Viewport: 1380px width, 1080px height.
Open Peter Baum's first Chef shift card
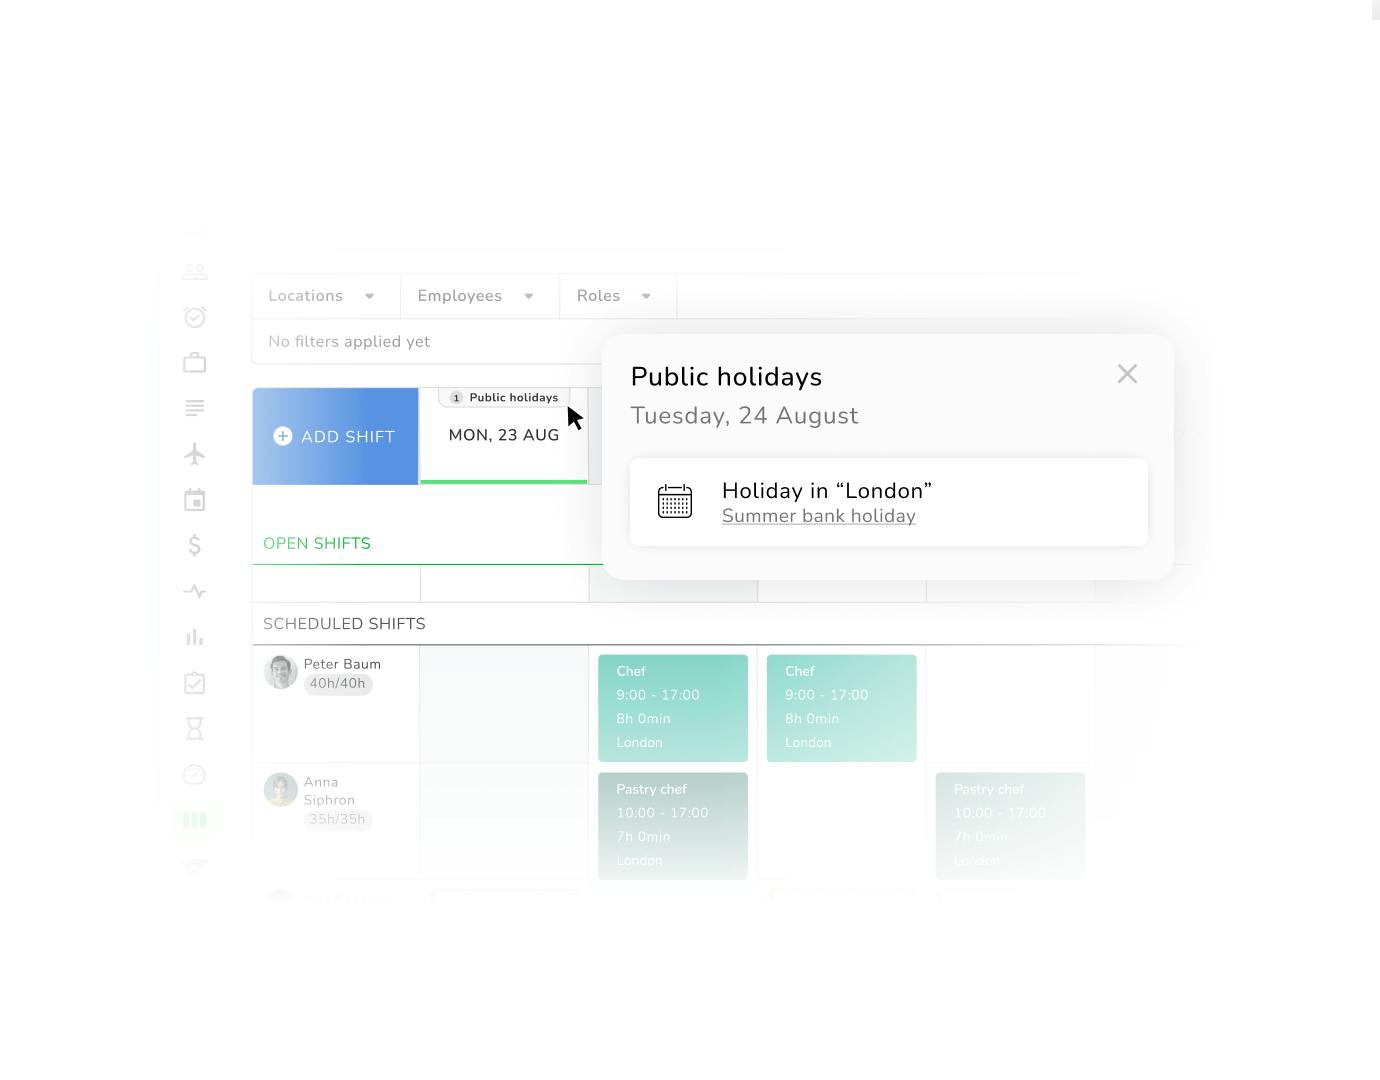(673, 708)
